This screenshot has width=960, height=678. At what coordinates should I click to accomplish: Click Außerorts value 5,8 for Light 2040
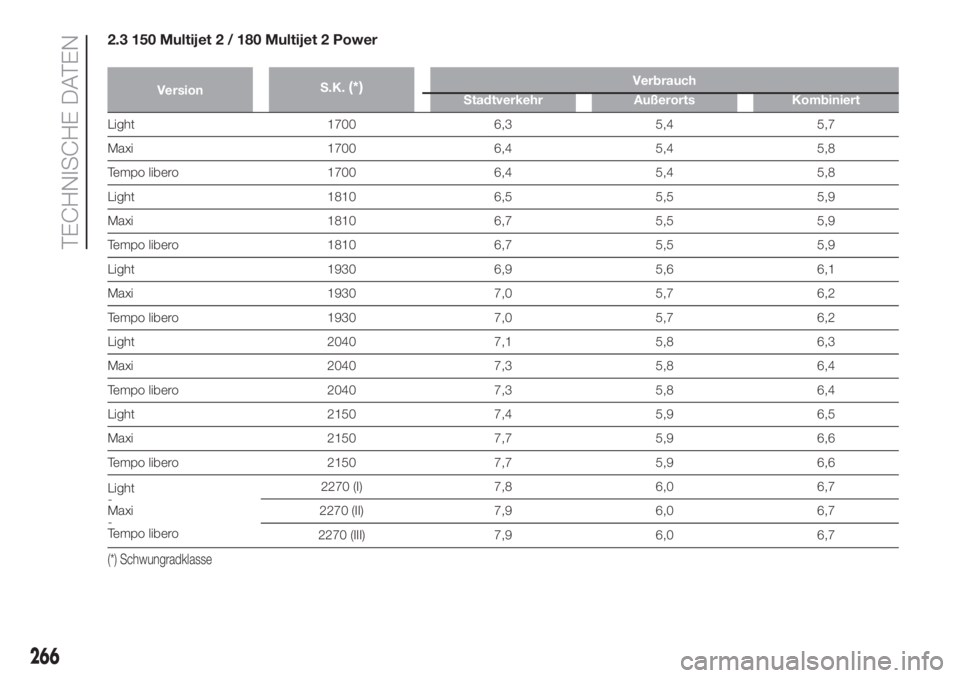pos(664,342)
